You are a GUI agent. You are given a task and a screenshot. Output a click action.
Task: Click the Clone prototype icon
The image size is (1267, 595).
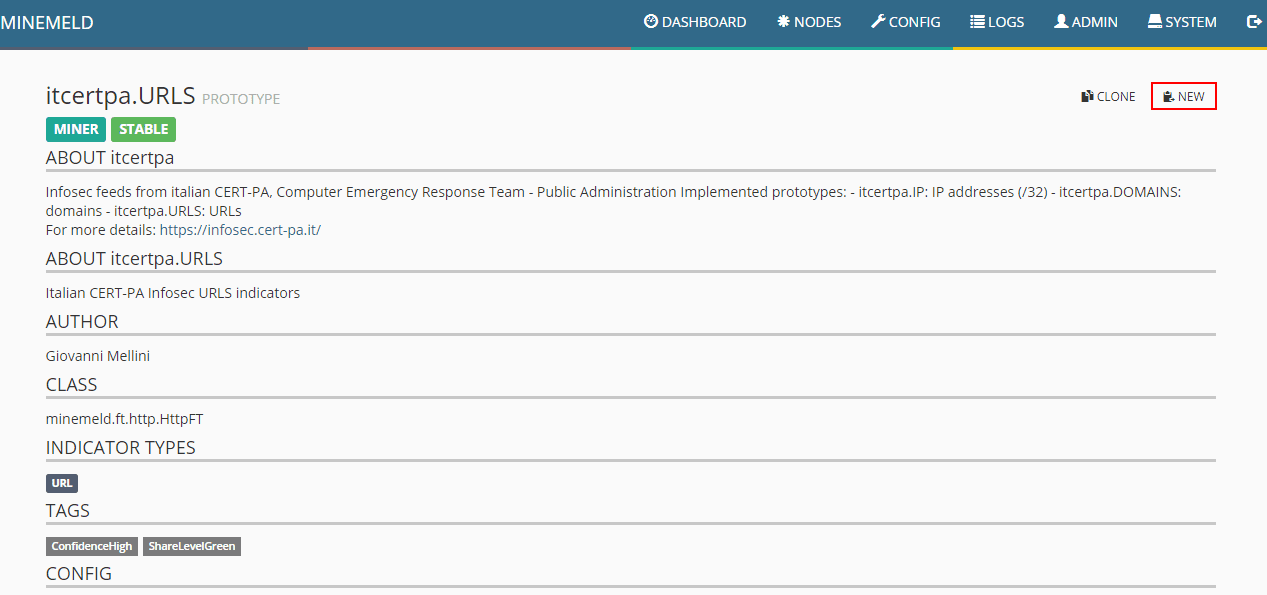tap(1087, 97)
